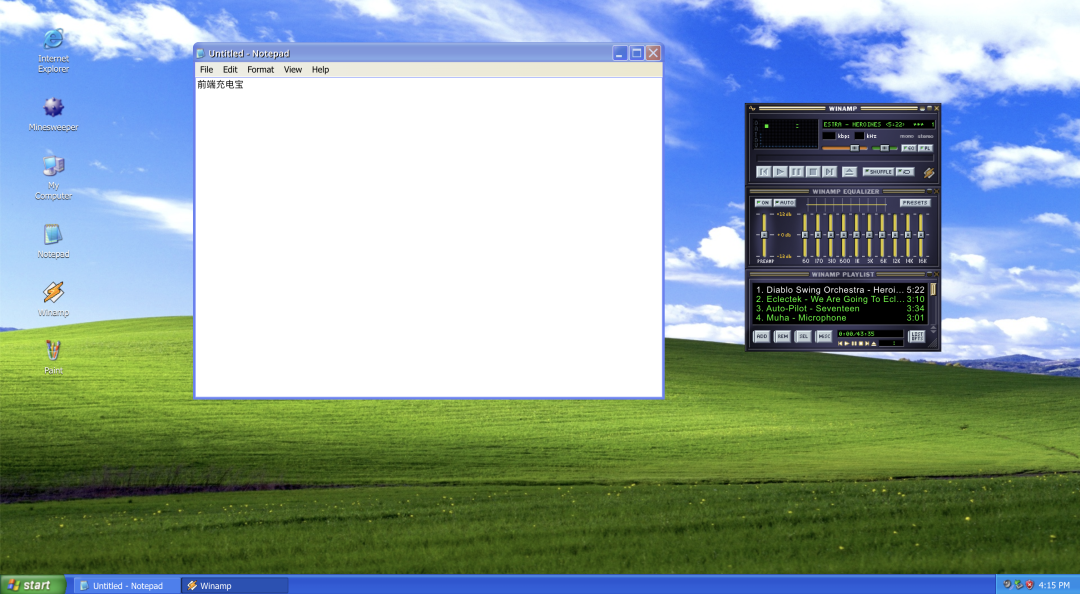
Task: Open the Notepad Format menu
Action: coord(260,70)
